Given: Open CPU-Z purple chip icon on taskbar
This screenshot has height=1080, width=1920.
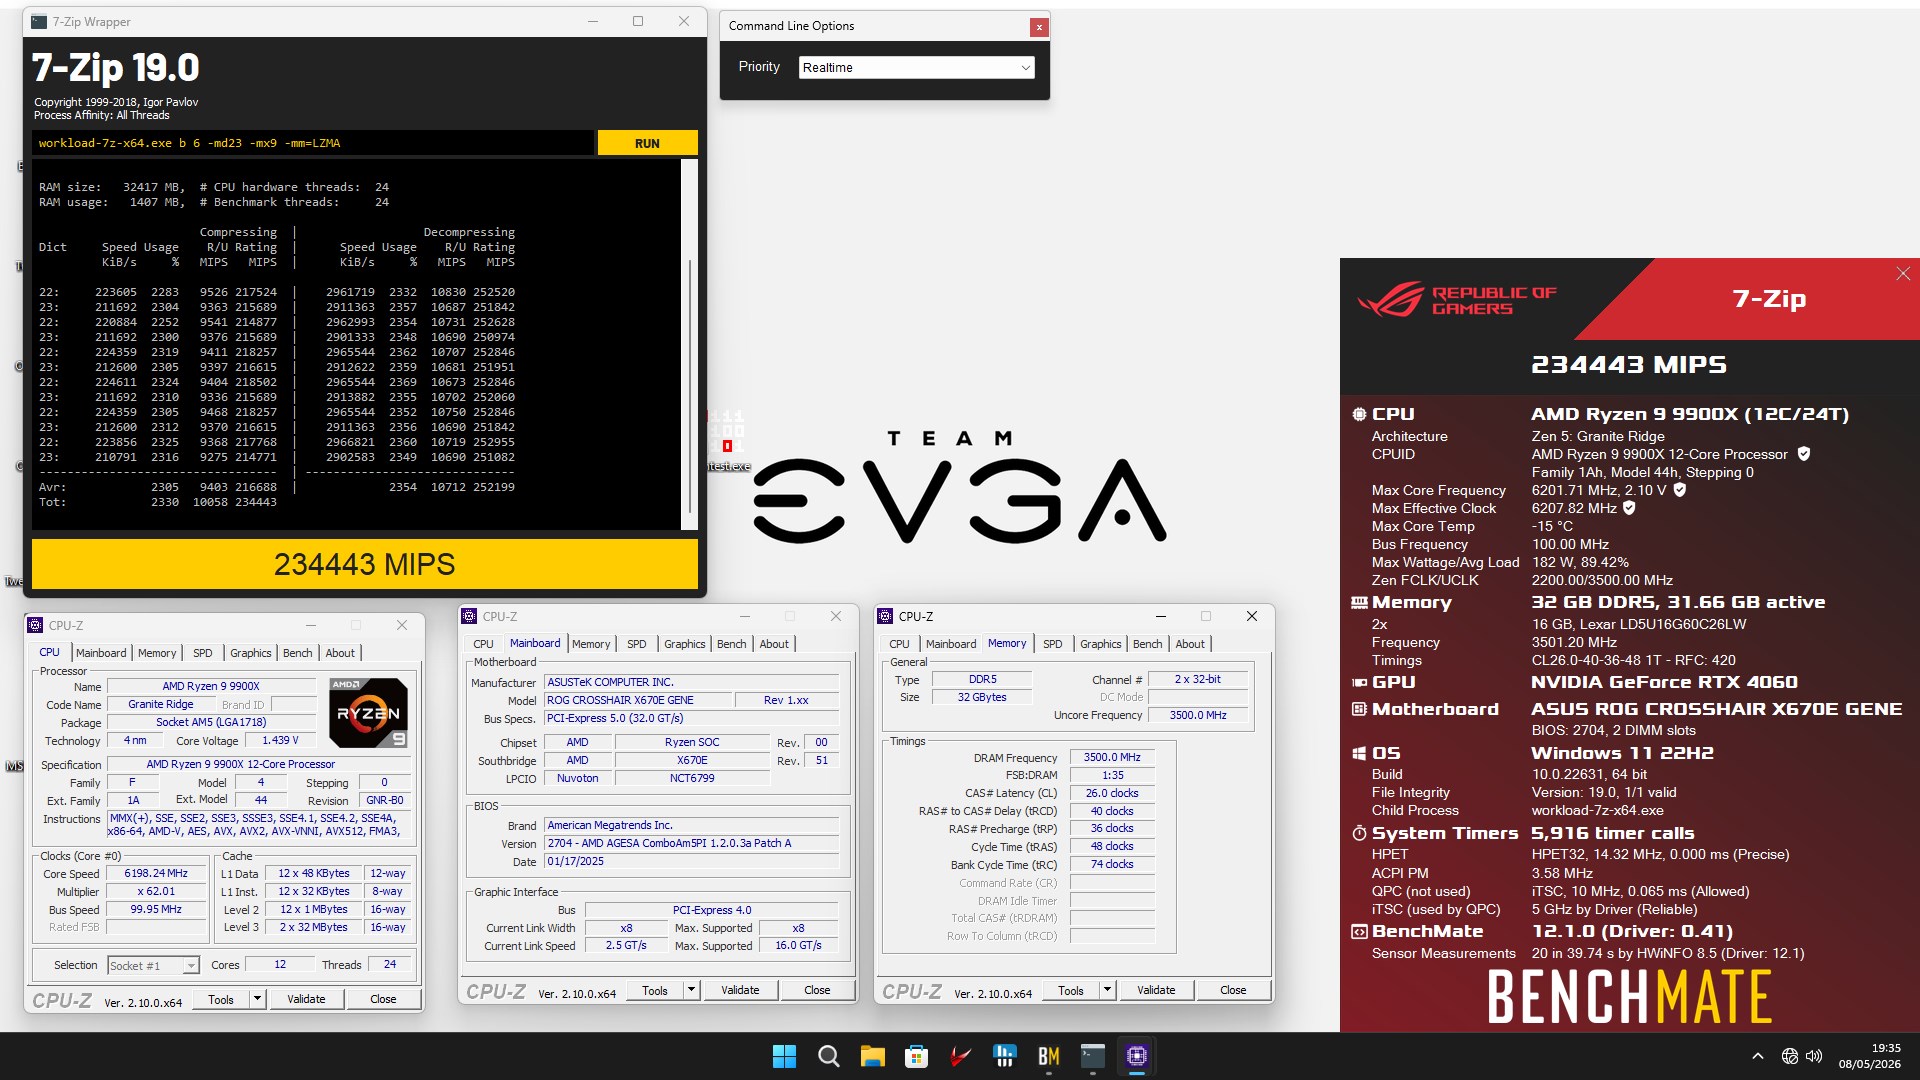Looking at the screenshot, I should [x=1137, y=1056].
